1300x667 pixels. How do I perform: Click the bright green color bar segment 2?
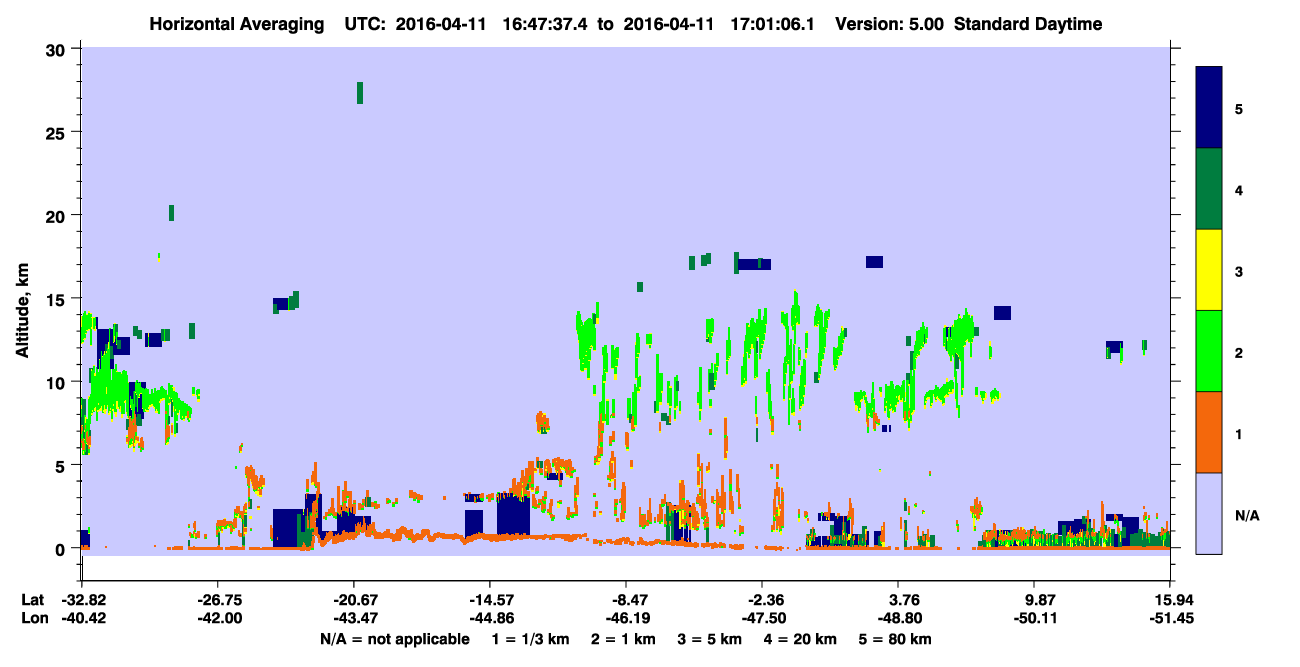coord(1209,351)
